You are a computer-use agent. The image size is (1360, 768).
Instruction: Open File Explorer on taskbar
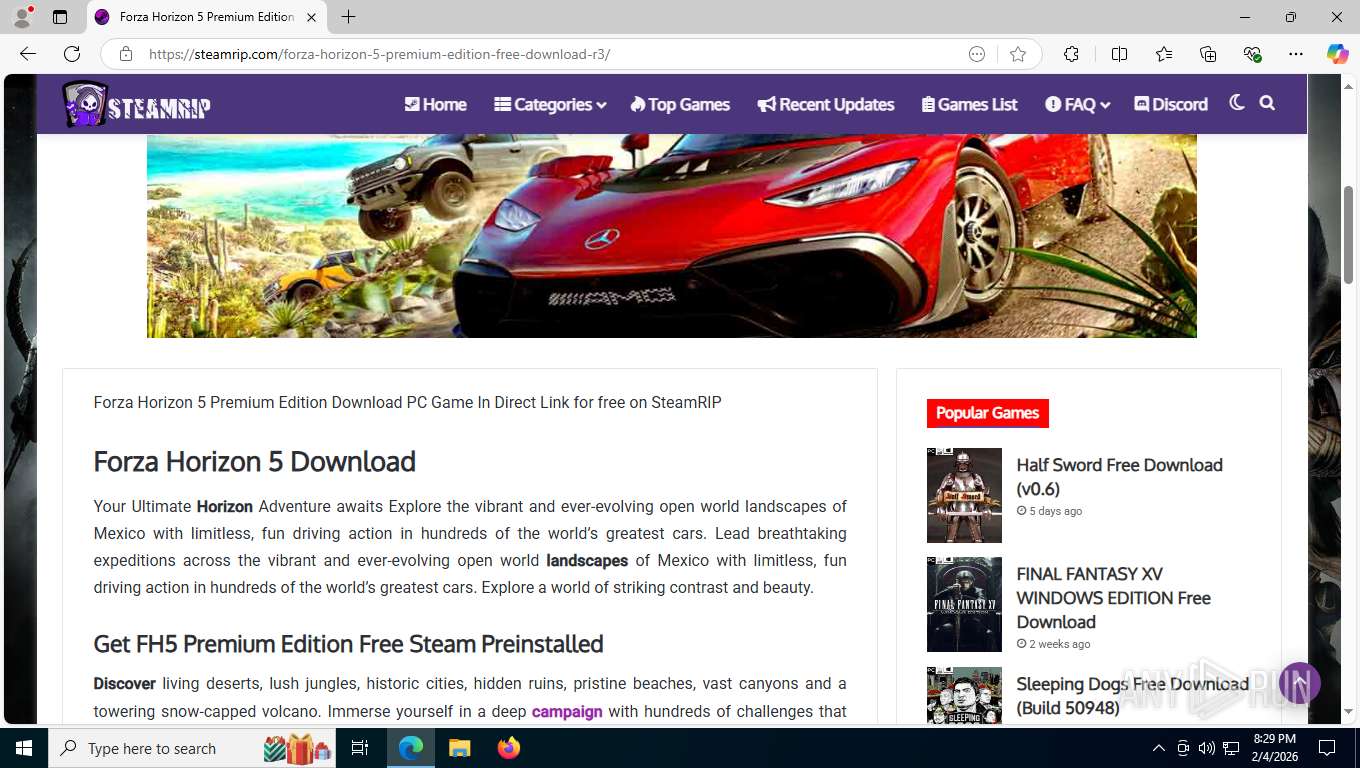click(x=459, y=748)
